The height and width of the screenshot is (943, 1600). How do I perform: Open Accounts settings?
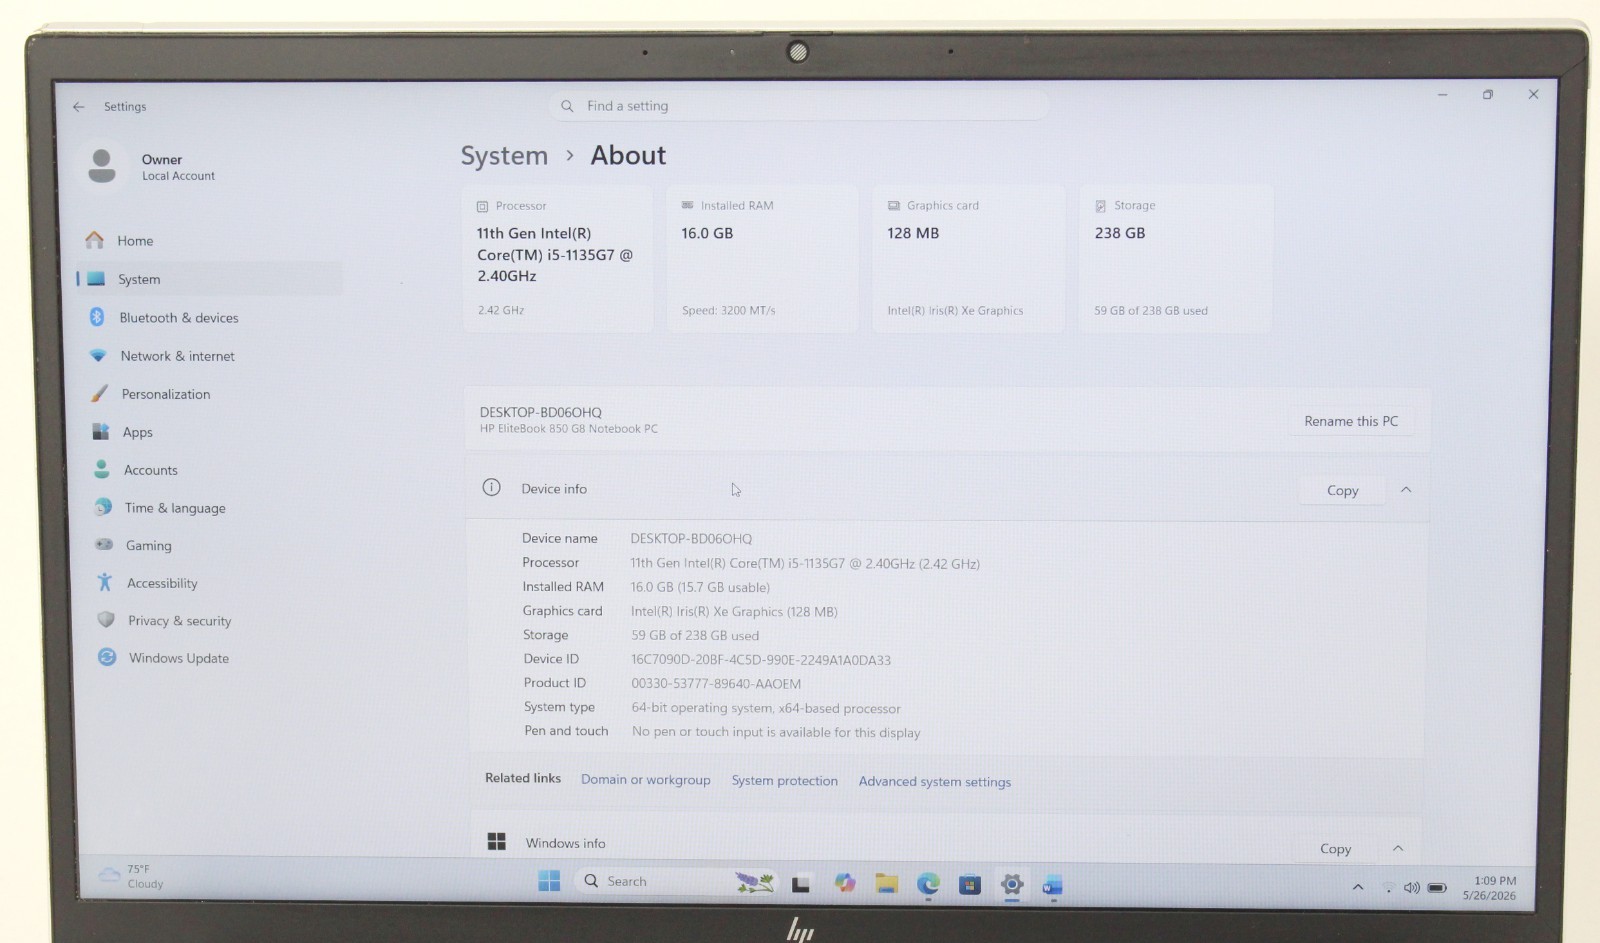tap(150, 470)
